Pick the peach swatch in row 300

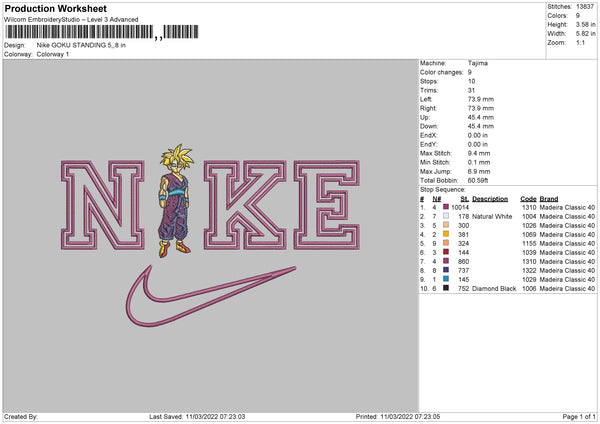[446, 225]
